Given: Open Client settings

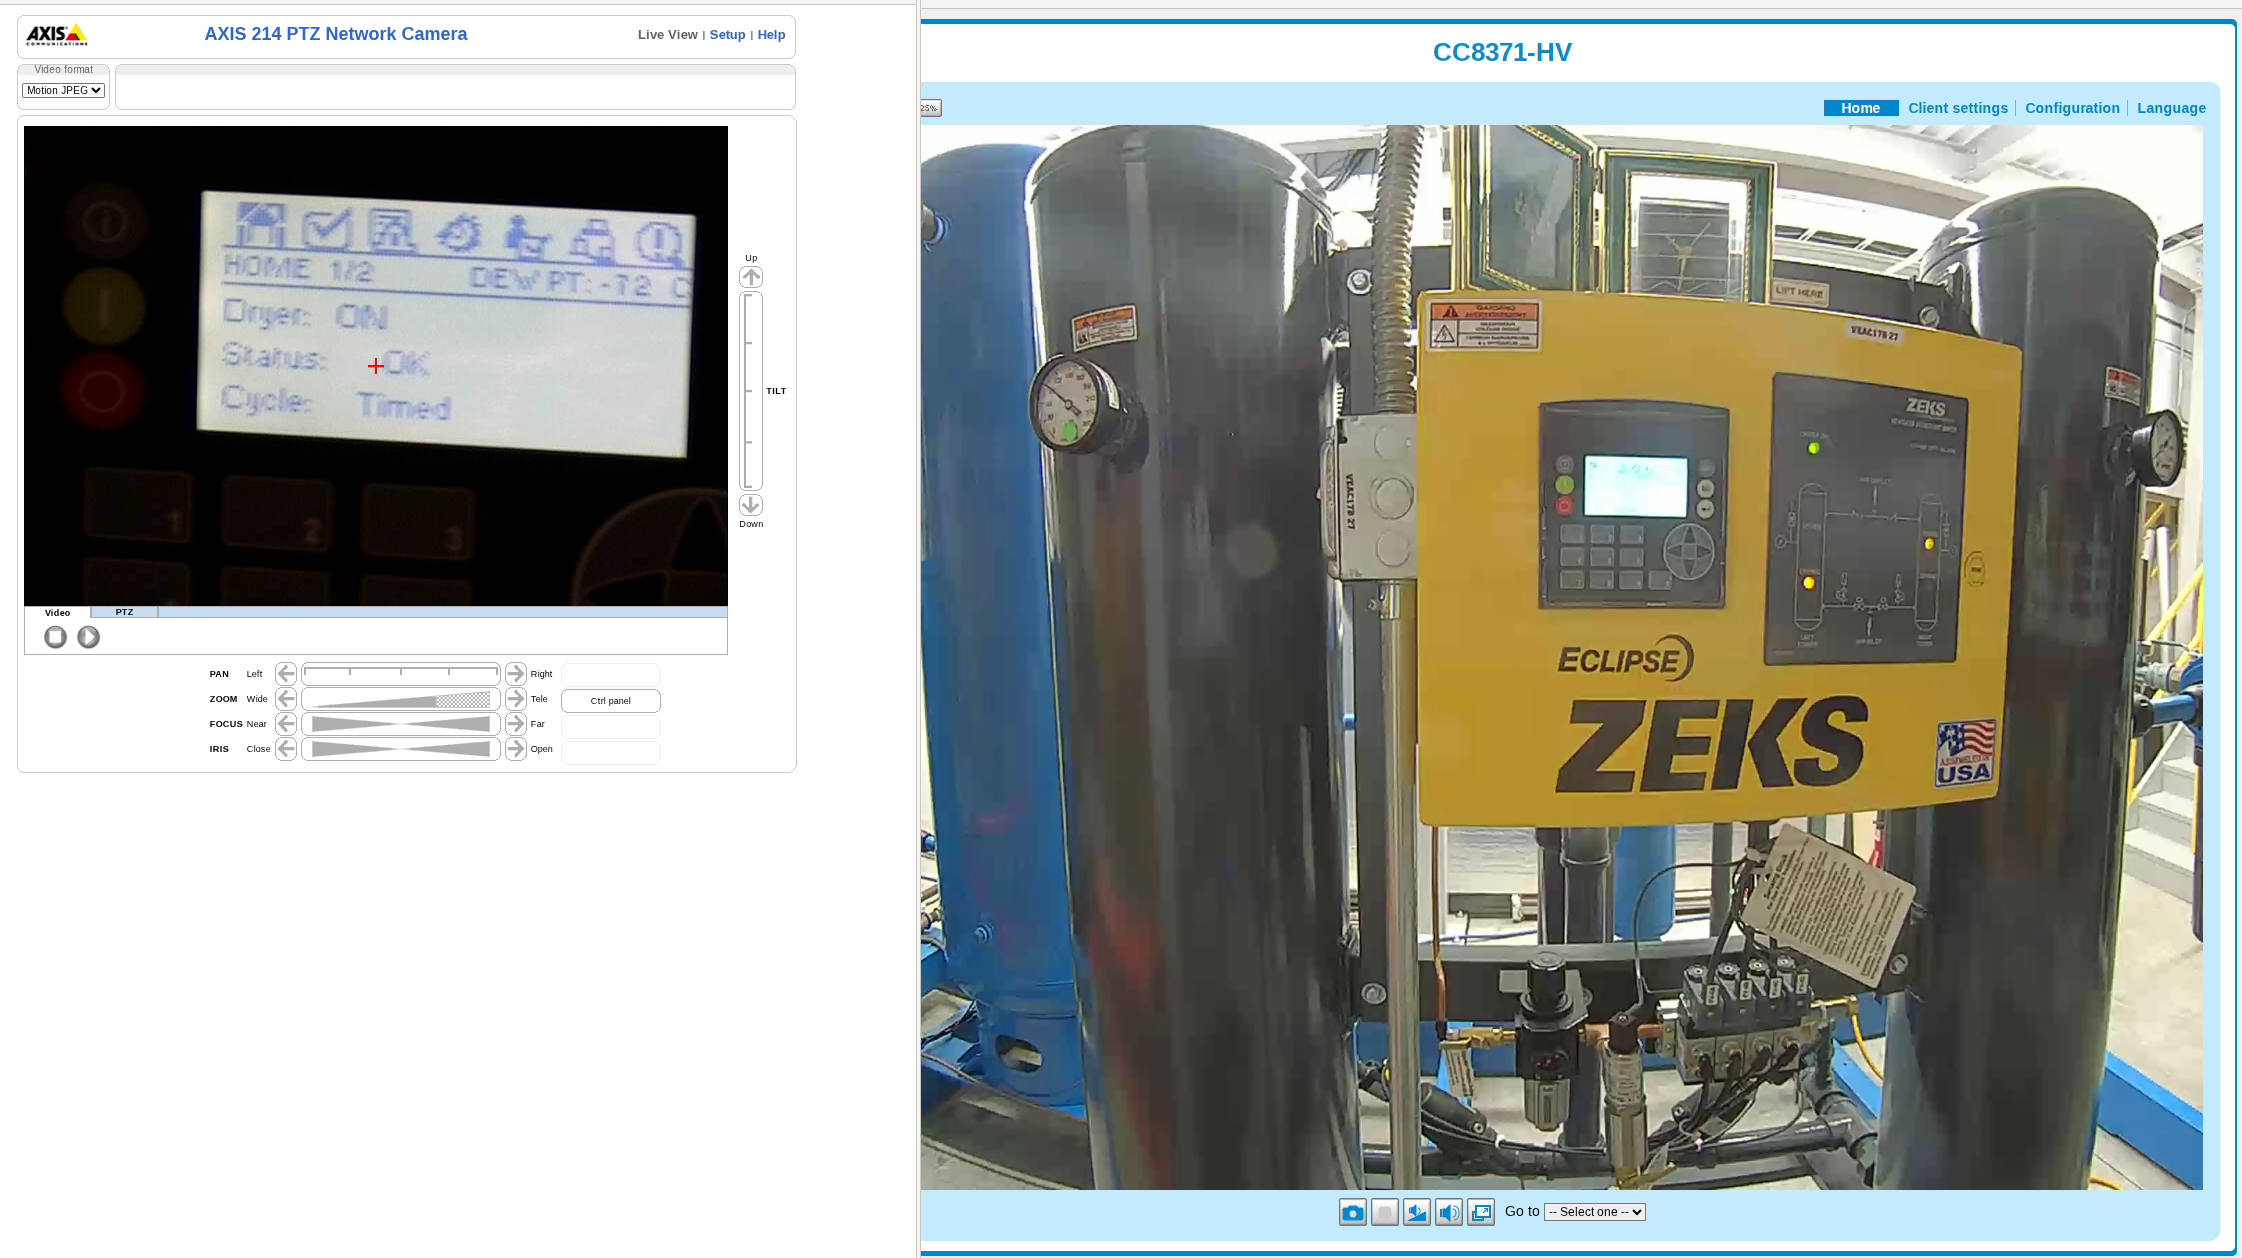Looking at the screenshot, I should (1957, 108).
